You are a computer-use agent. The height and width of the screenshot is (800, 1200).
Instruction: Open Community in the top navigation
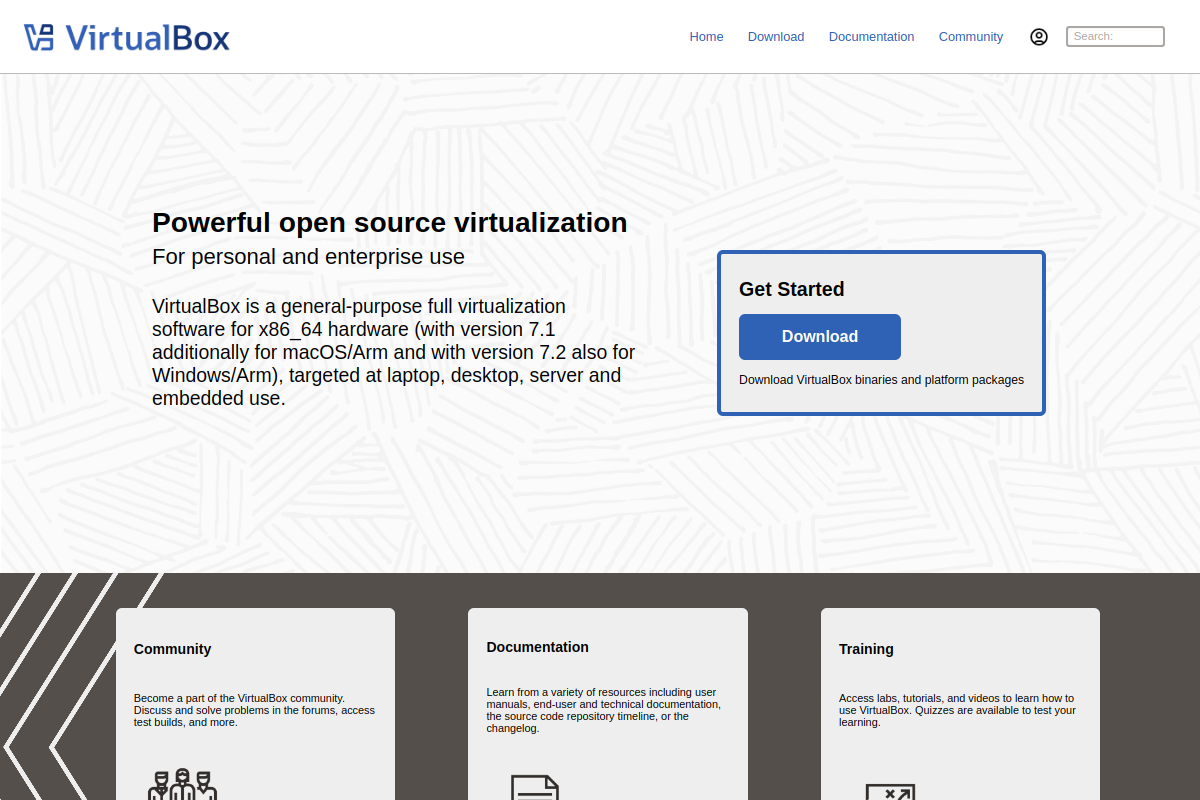pyautogui.click(x=970, y=37)
